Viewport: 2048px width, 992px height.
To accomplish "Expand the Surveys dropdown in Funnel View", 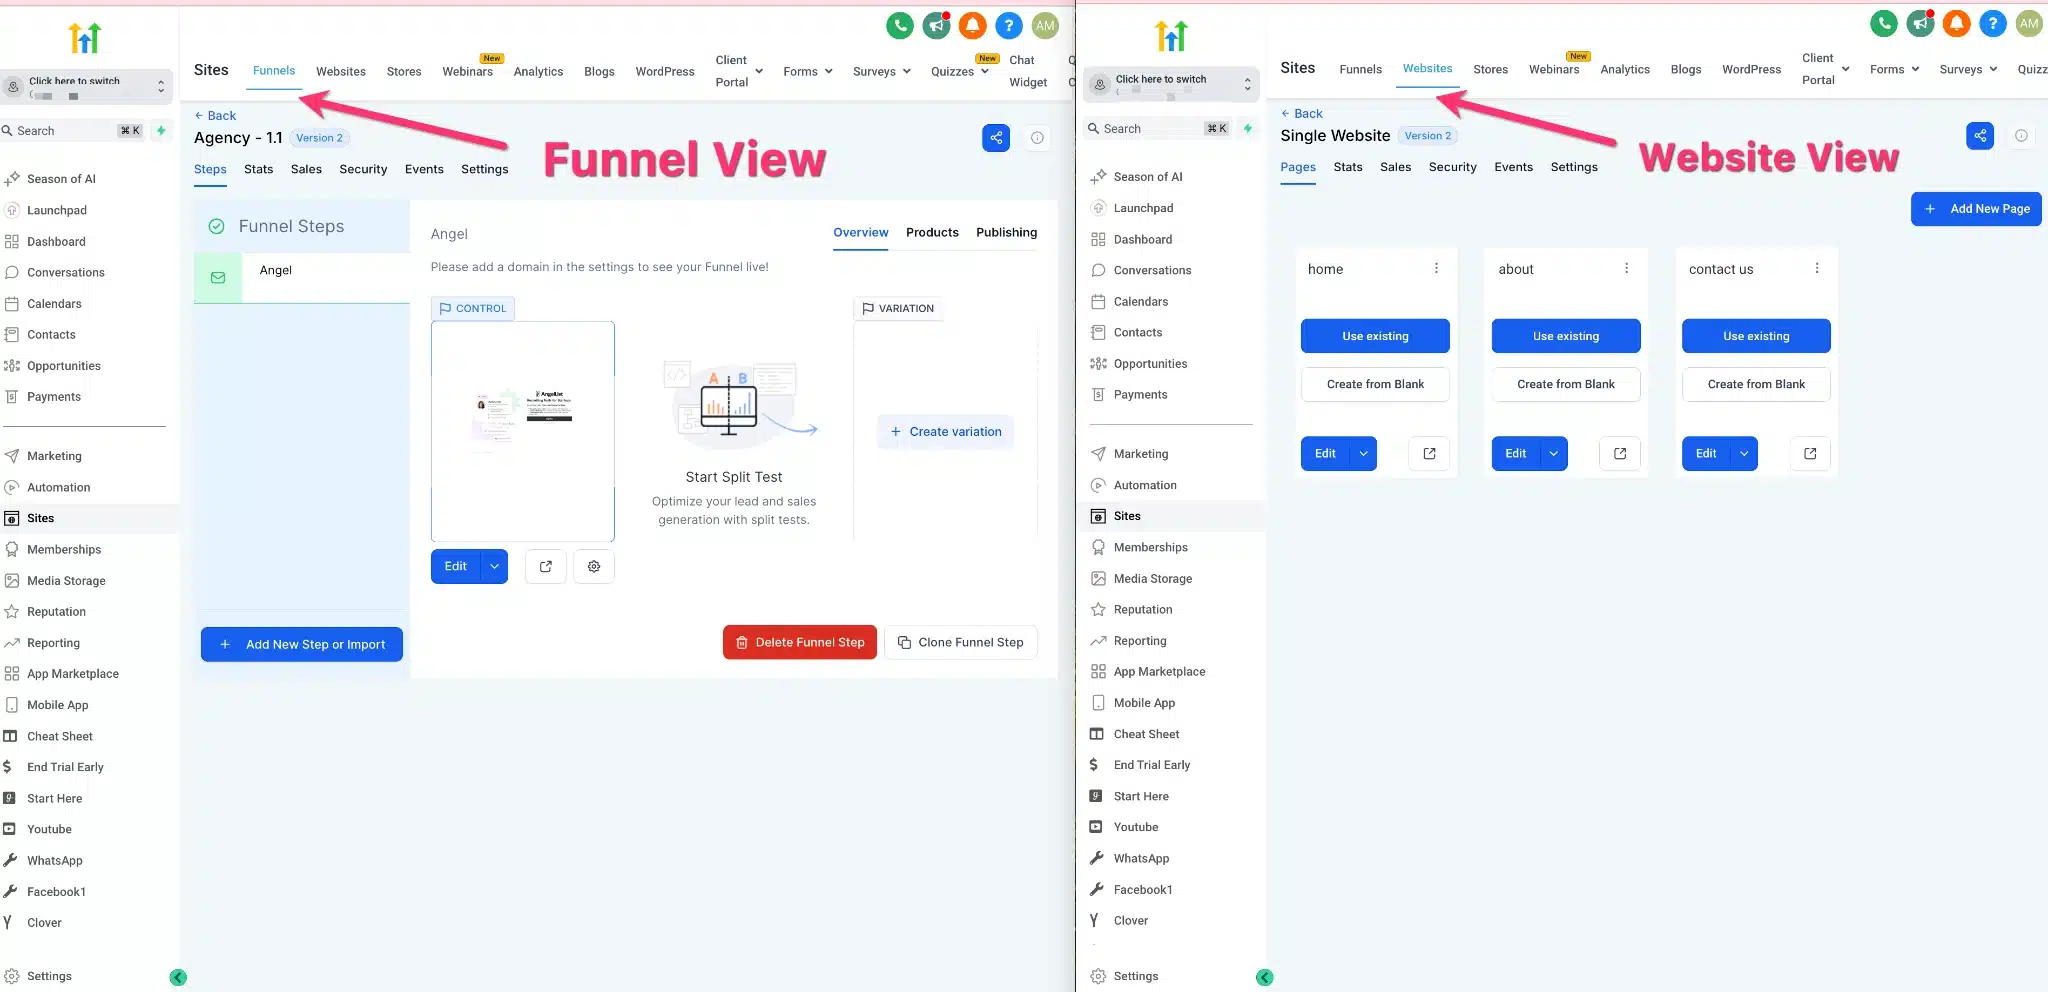I will tap(882, 71).
